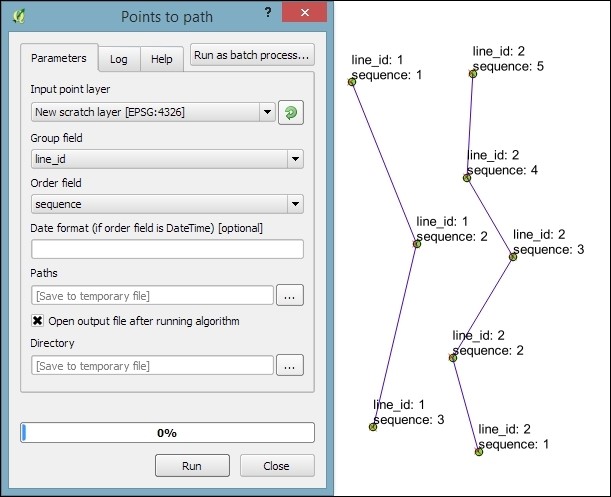Open the Group field line_id dropdown

click(295, 159)
